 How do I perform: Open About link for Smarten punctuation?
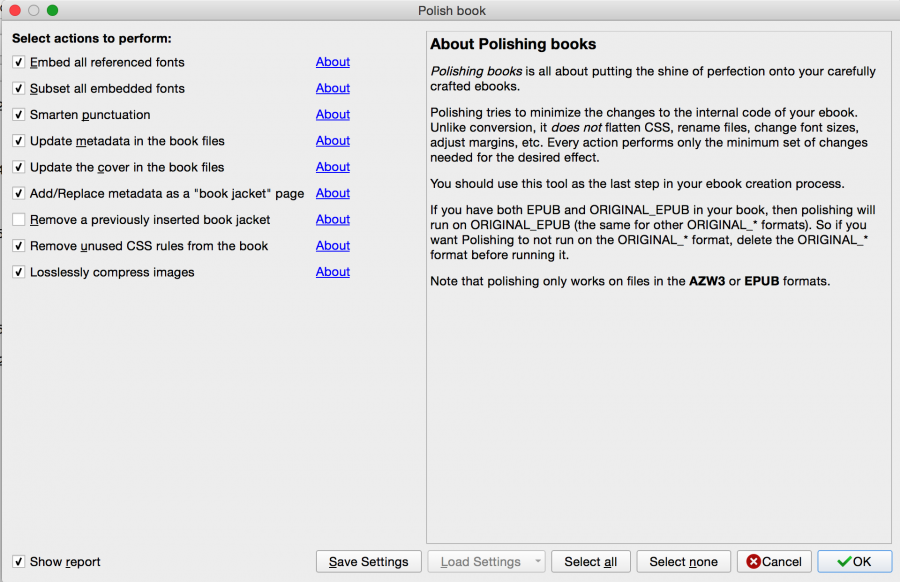[x=332, y=115]
